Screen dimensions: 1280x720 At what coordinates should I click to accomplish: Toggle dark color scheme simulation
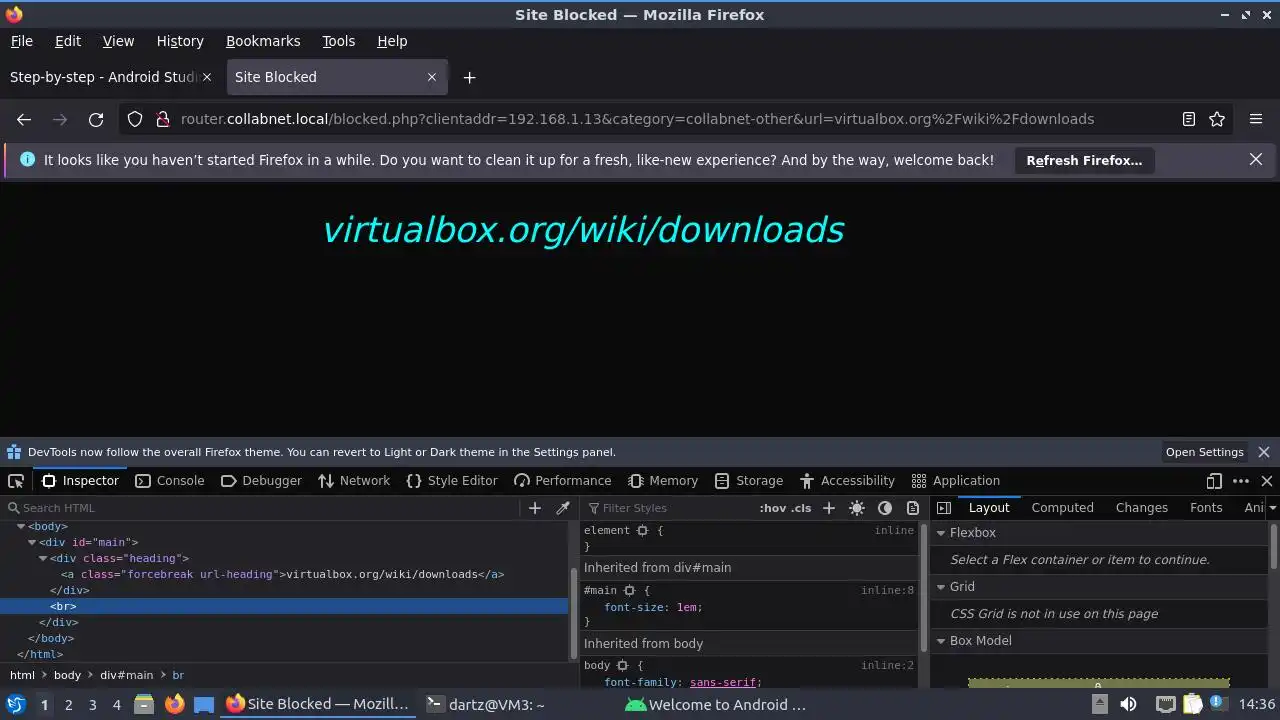coord(885,508)
